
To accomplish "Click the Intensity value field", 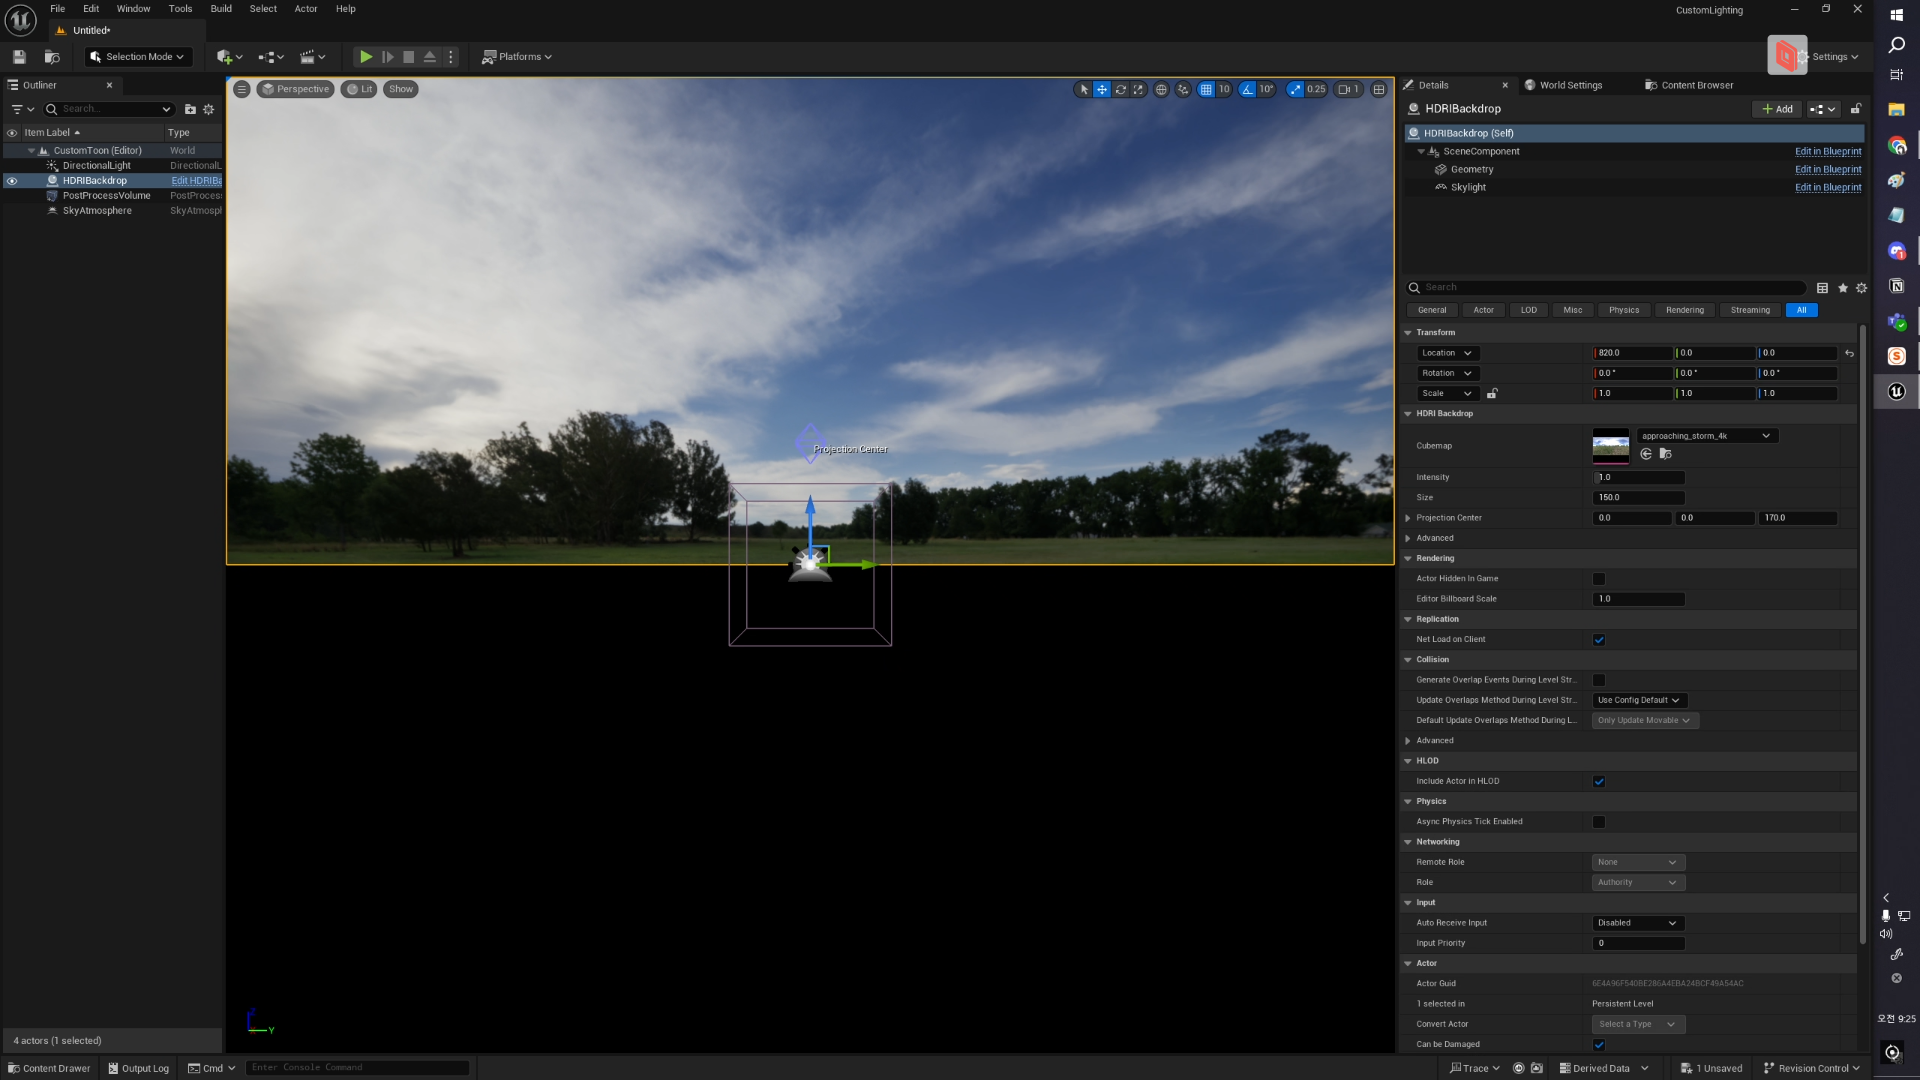I will 1638,477.
